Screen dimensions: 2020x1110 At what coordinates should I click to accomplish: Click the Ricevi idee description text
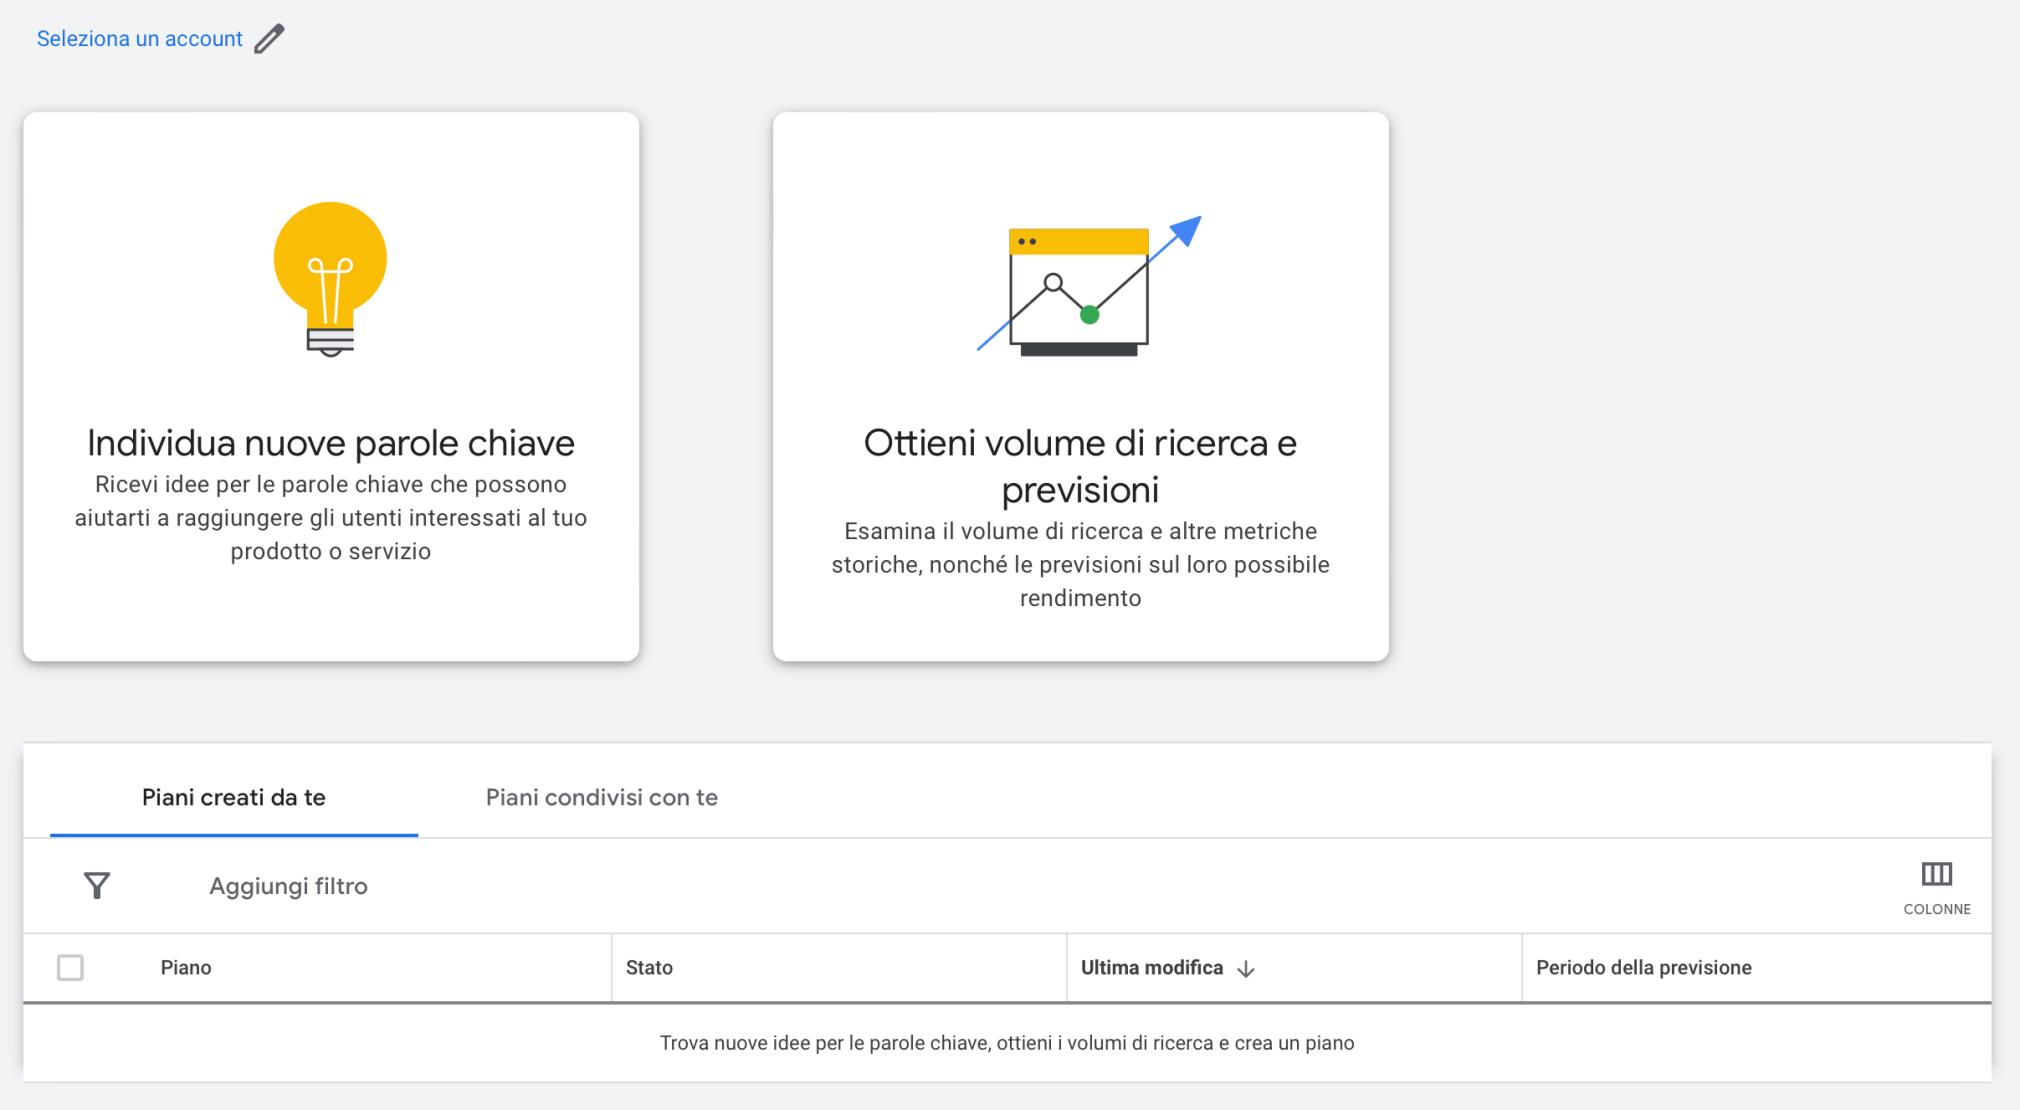pyautogui.click(x=331, y=518)
